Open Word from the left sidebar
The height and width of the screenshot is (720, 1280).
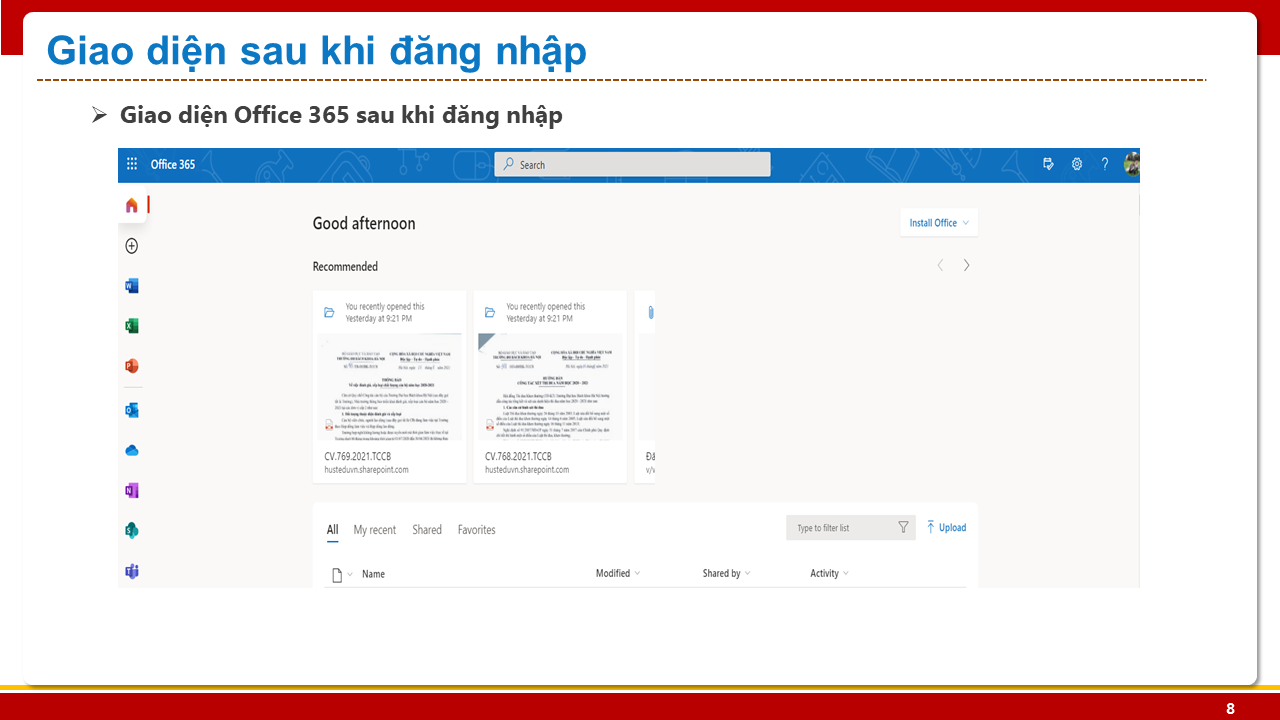pyautogui.click(x=132, y=286)
